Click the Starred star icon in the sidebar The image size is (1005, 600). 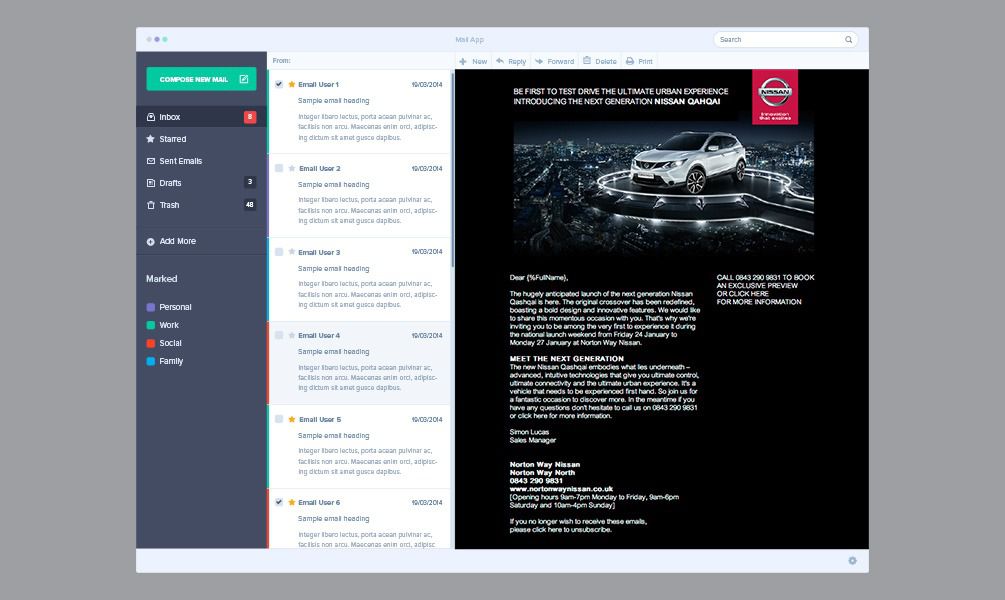151,139
